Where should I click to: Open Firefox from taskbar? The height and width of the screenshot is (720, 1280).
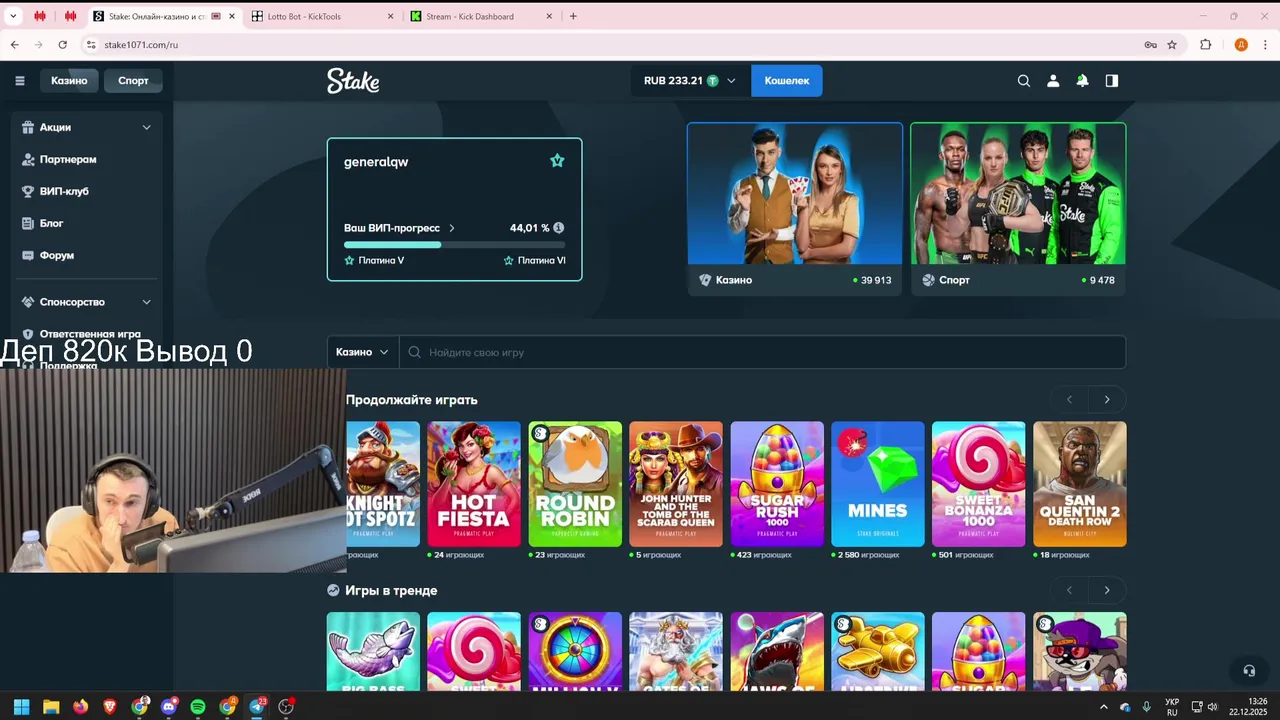(80, 707)
